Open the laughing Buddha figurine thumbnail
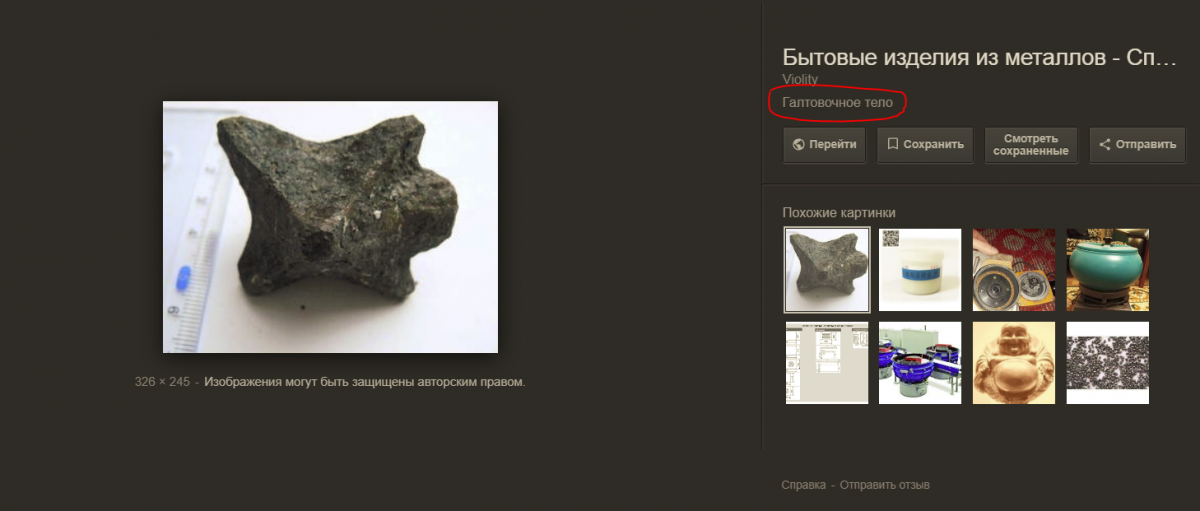This screenshot has height=511, width=1200. click(1014, 362)
